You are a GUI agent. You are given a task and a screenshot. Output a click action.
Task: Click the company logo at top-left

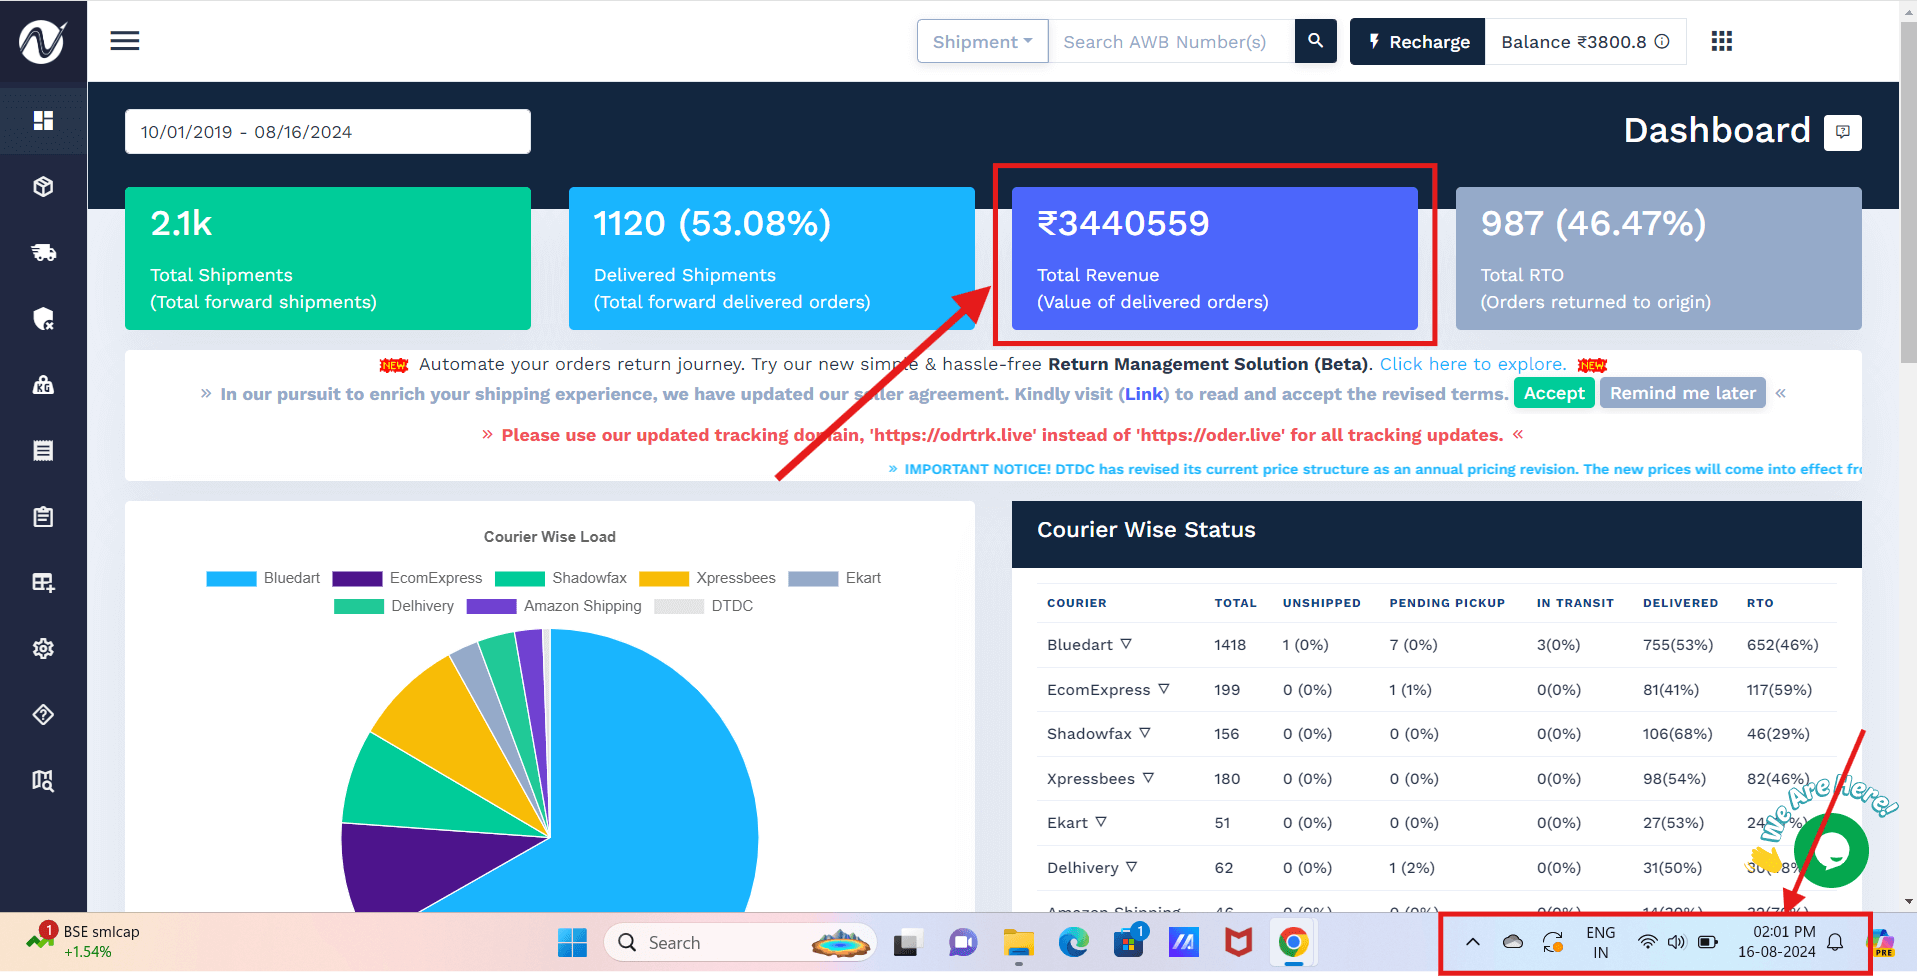[x=43, y=41]
